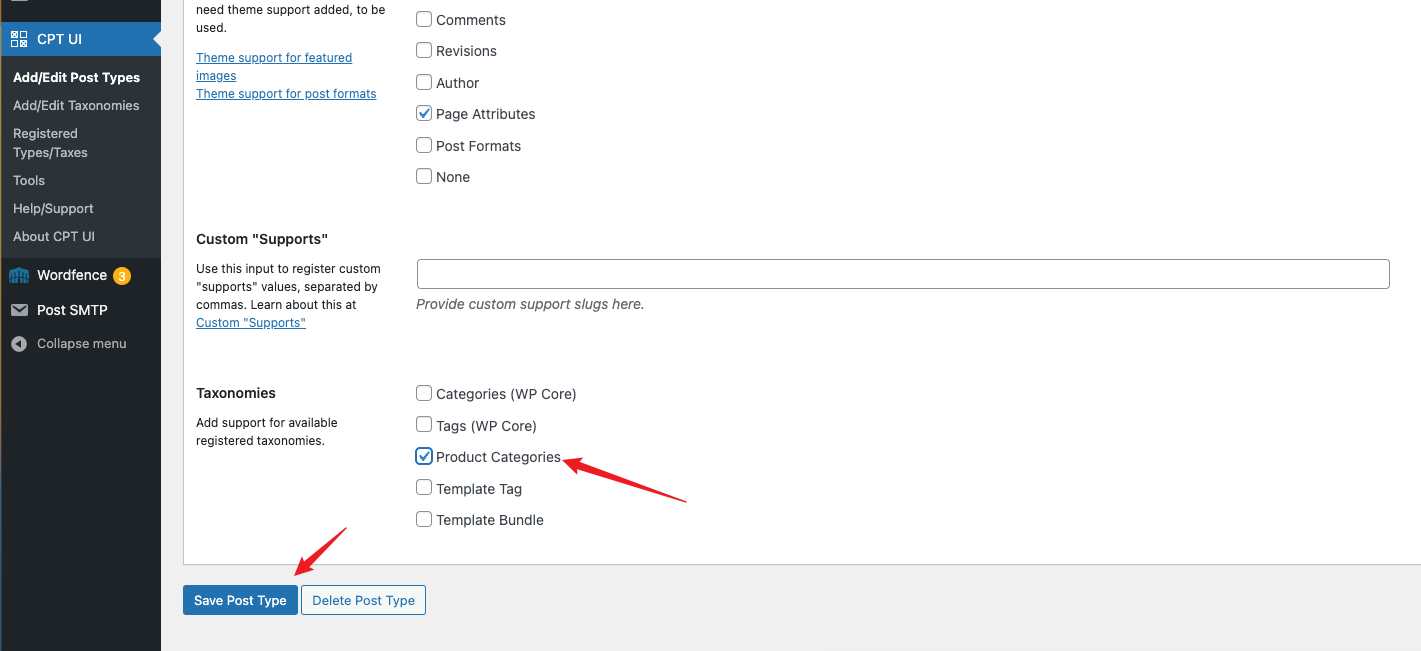Uncheck the Page Attributes checkbox
This screenshot has height=651, width=1421.
click(x=424, y=114)
